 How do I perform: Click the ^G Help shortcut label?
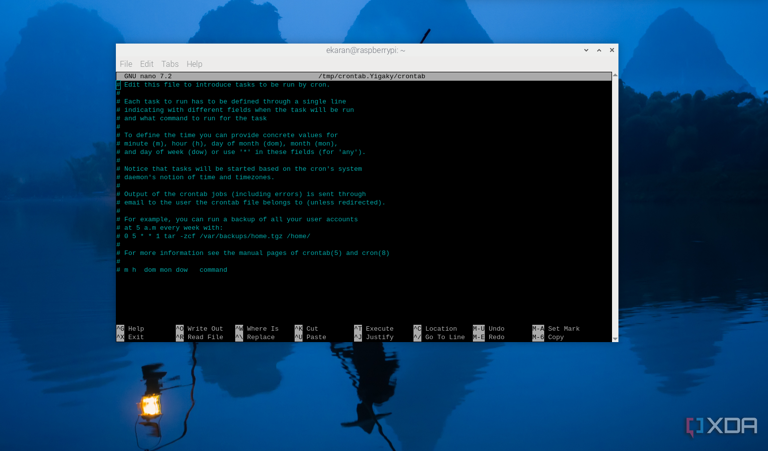130,329
